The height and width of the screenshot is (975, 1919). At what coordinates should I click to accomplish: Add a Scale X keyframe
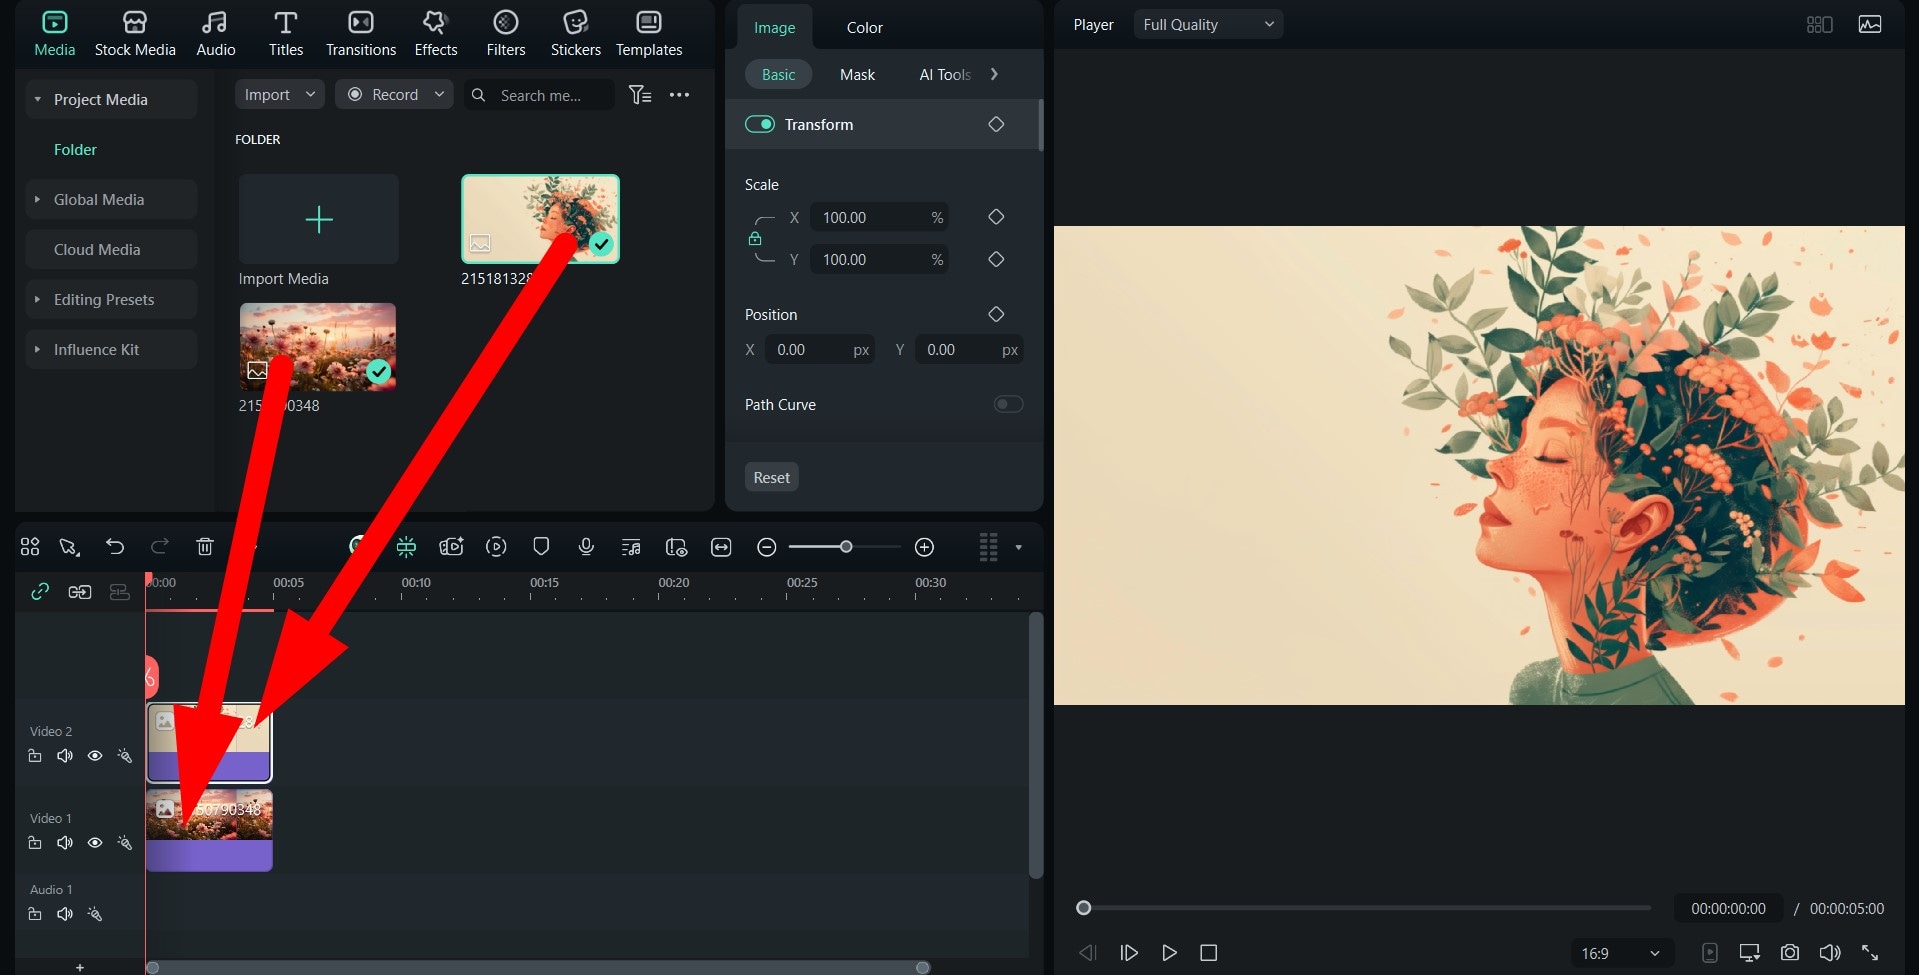(996, 217)
